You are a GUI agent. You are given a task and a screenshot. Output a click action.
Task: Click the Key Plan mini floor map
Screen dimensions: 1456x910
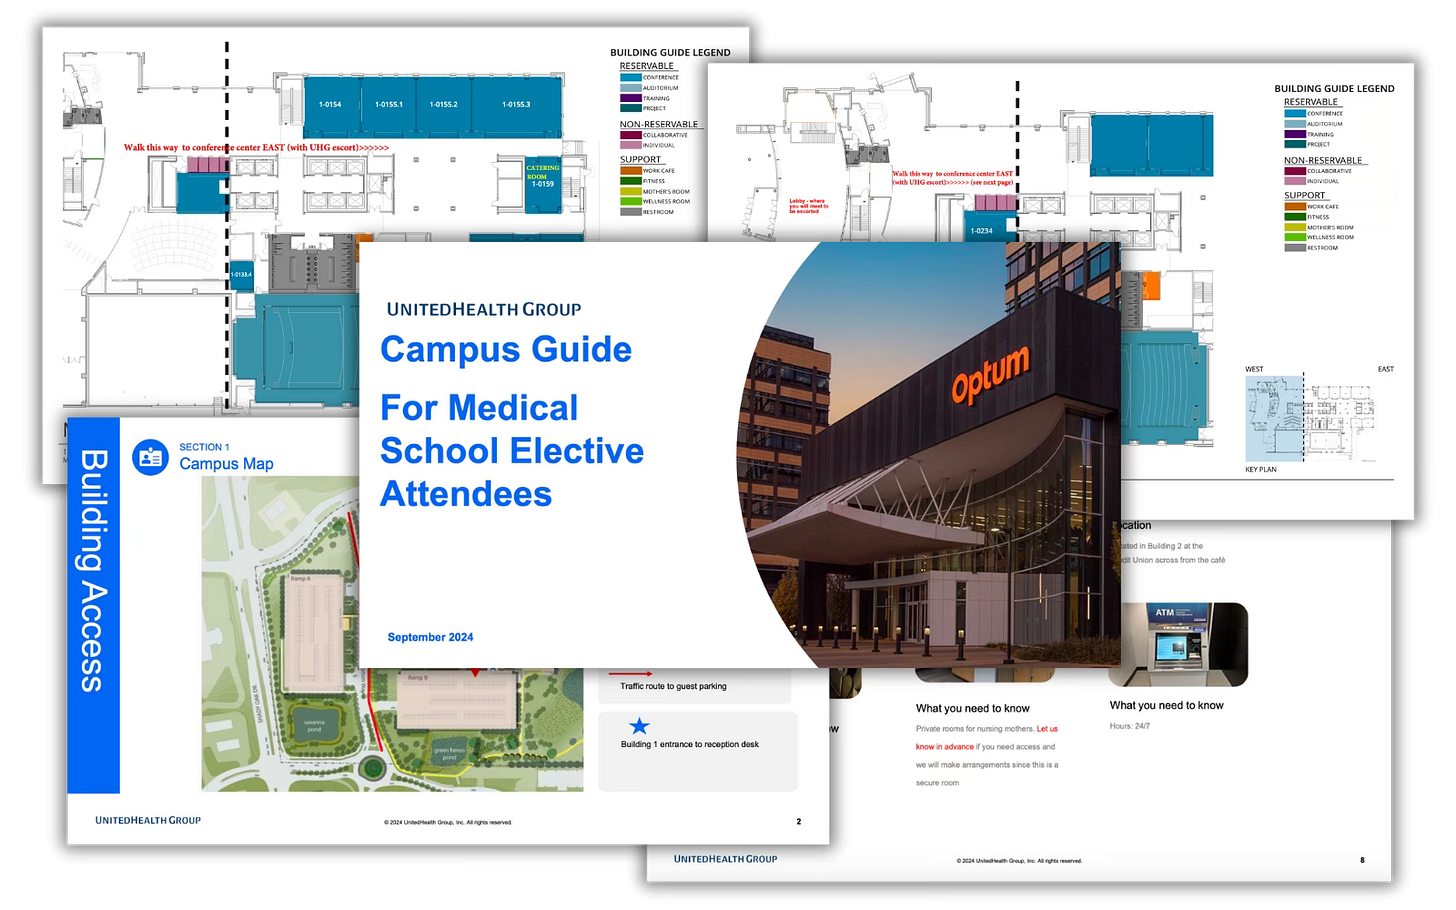(x=1310, y=418)
